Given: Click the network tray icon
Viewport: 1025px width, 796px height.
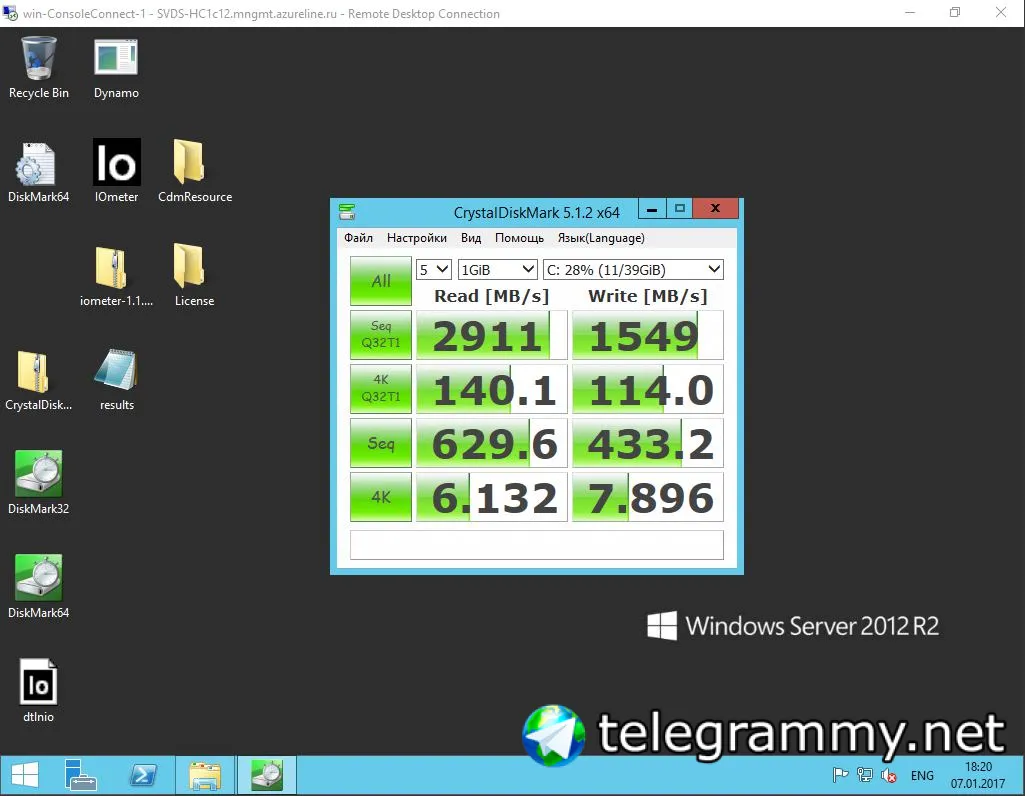Looking at the screenshot, I should click(x=864, y=776).
